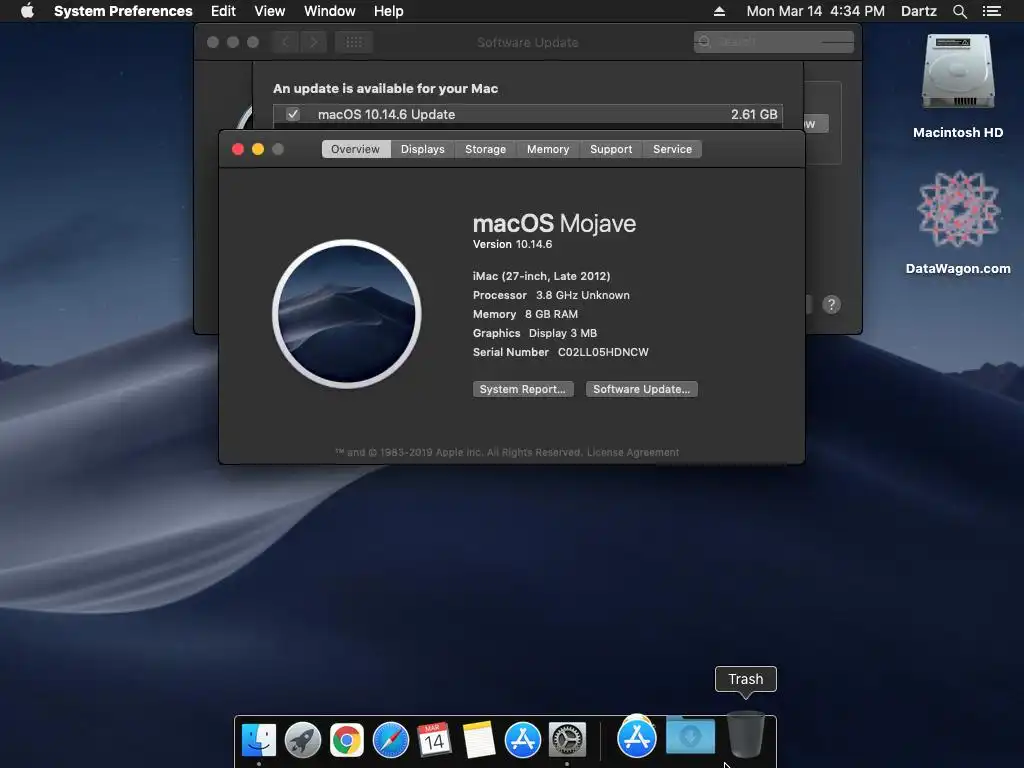Click help question mark in Software Update

(x=831, y=304)
